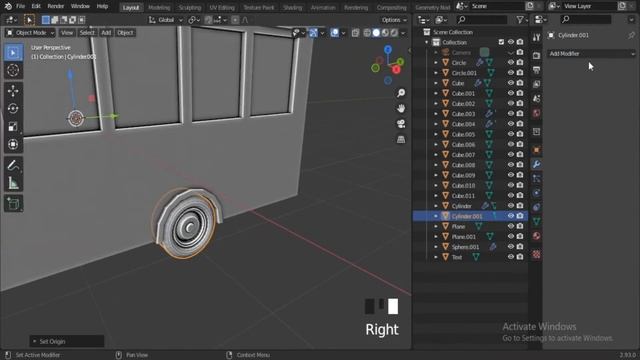Disable Sphere.001 in renders camera icon

[520, 247]
